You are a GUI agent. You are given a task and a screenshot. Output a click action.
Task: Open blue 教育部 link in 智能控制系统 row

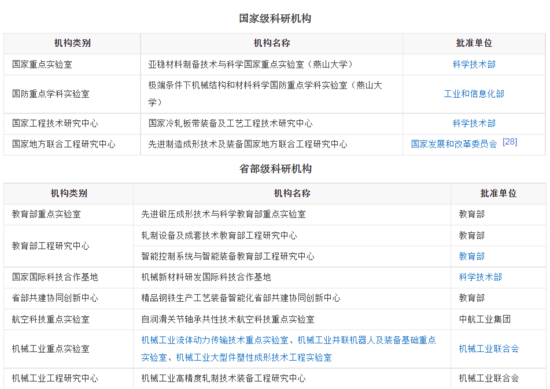(x=471, y=256)
